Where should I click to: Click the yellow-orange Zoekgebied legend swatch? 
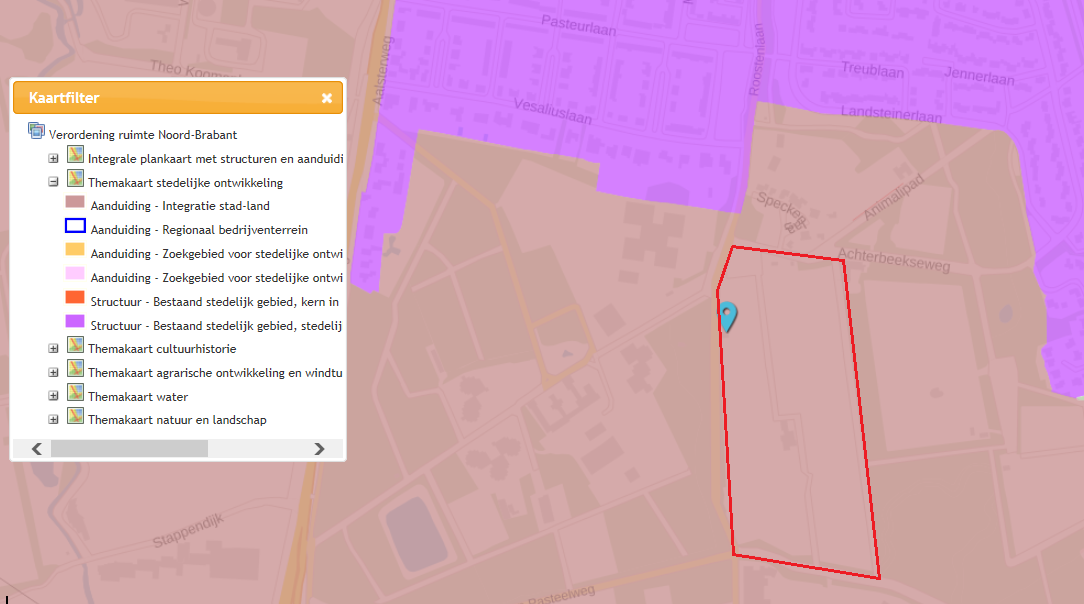point(75,249)
